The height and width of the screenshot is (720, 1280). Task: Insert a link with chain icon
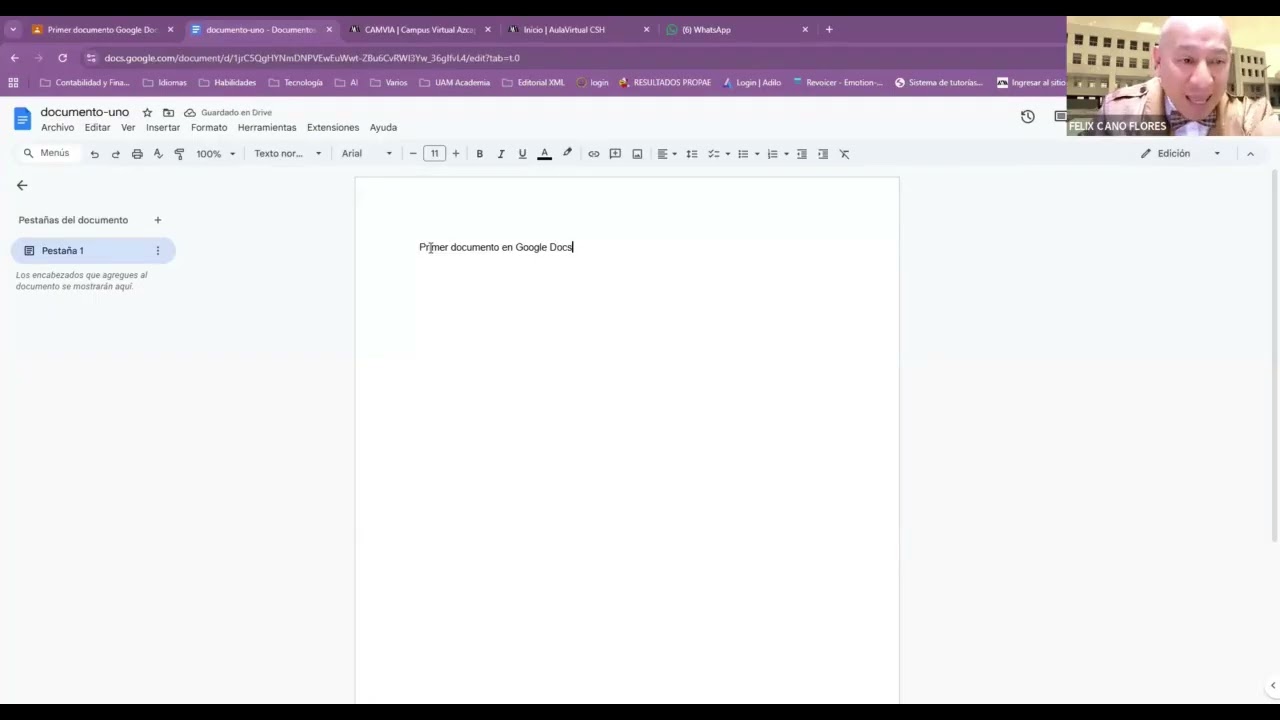(593, 154)
